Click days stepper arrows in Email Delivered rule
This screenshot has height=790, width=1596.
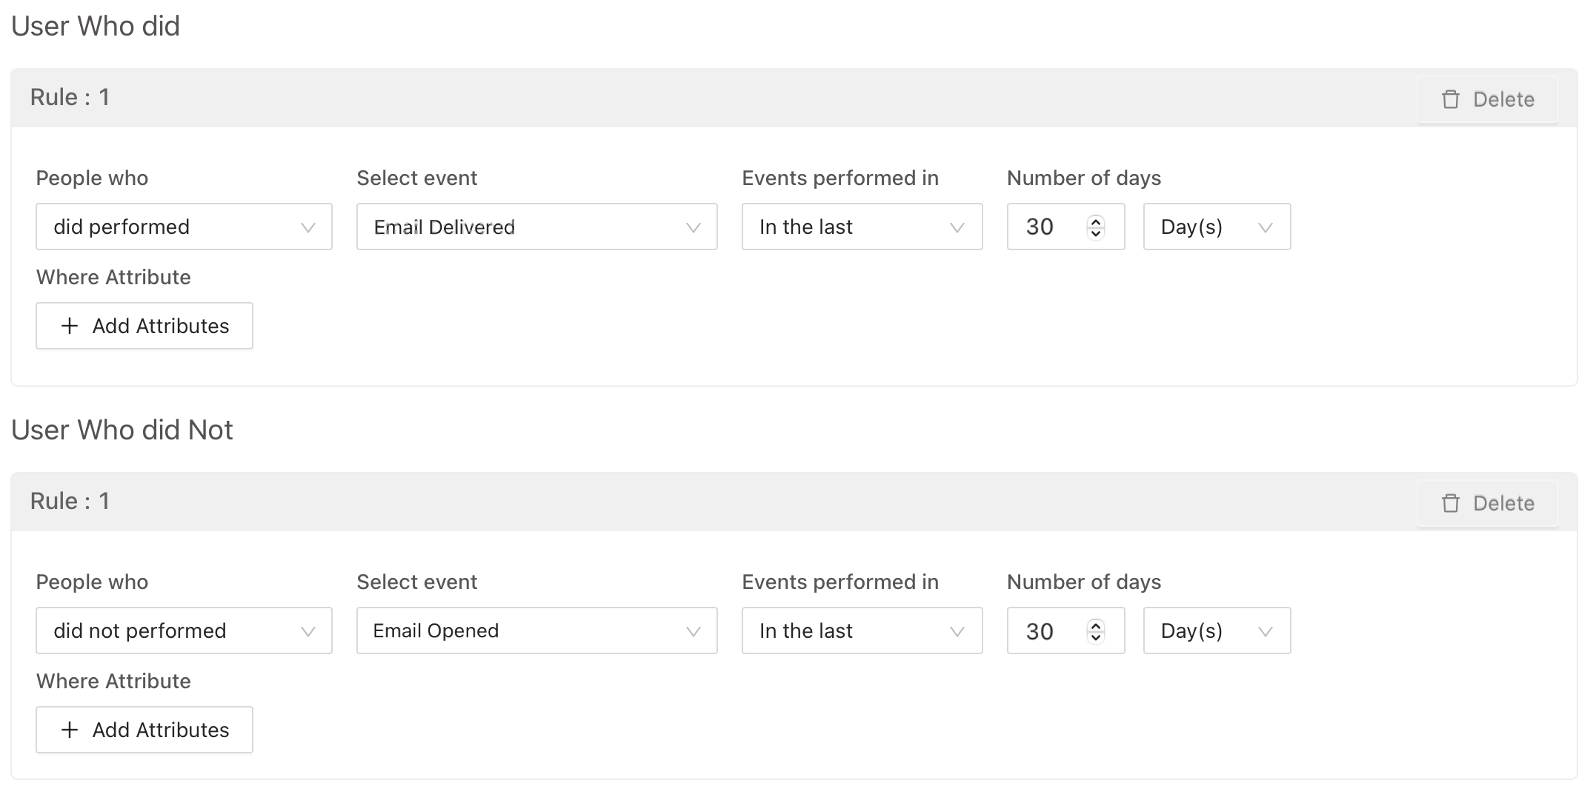pos(1096,227)
